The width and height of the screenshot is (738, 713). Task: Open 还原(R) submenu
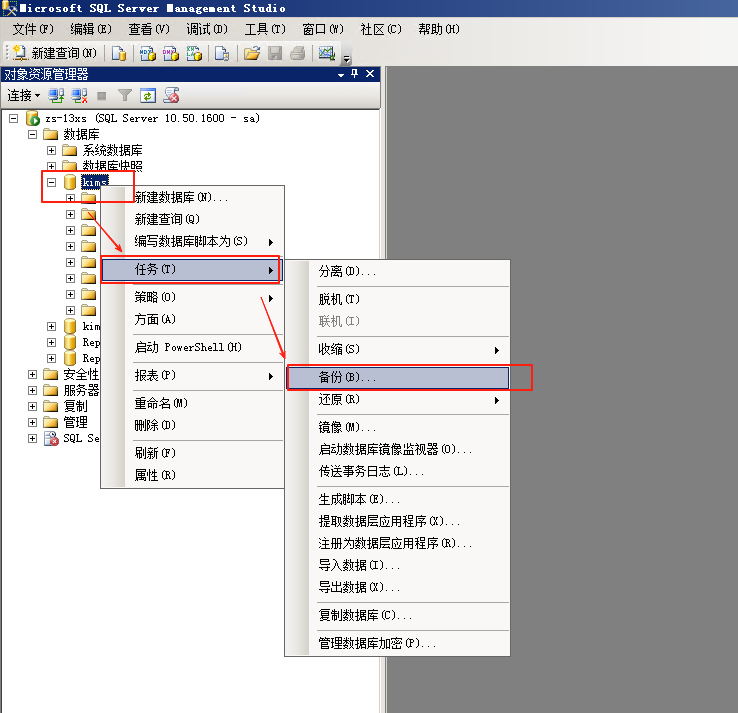398,400
